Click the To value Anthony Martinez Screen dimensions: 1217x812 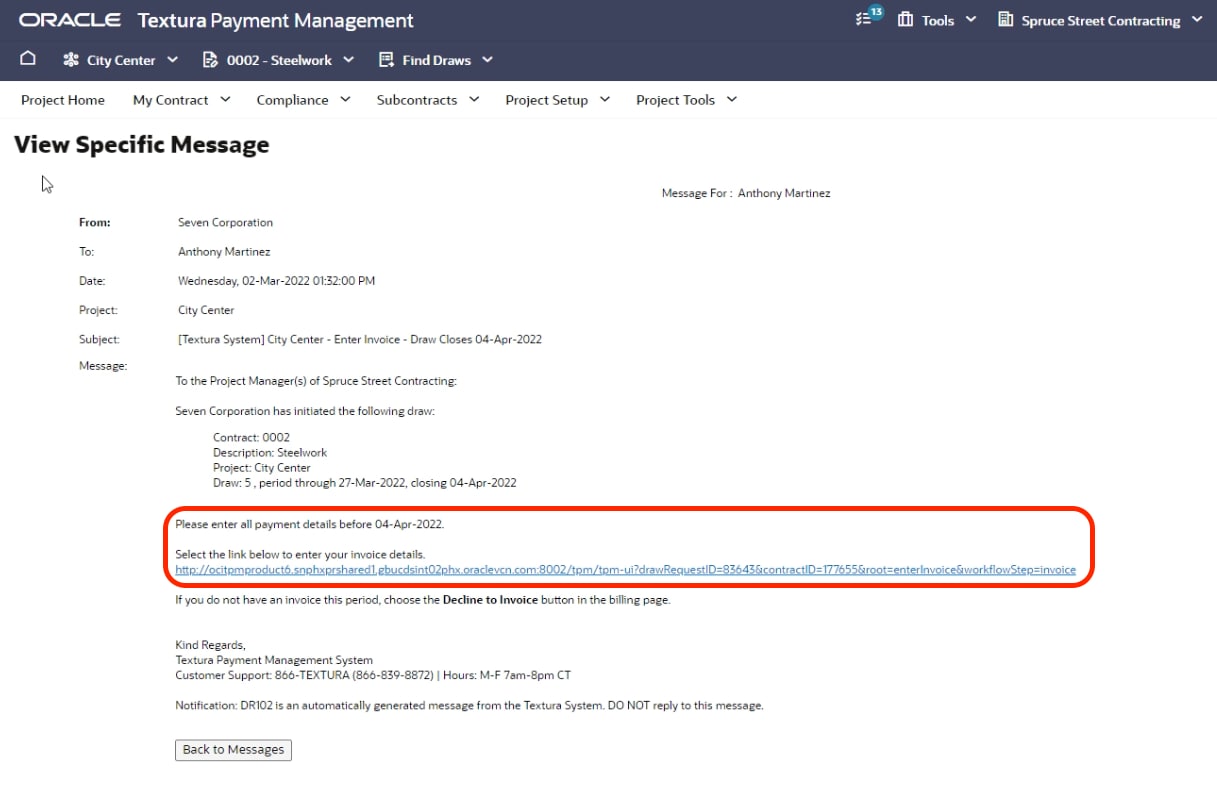(224, 252)
